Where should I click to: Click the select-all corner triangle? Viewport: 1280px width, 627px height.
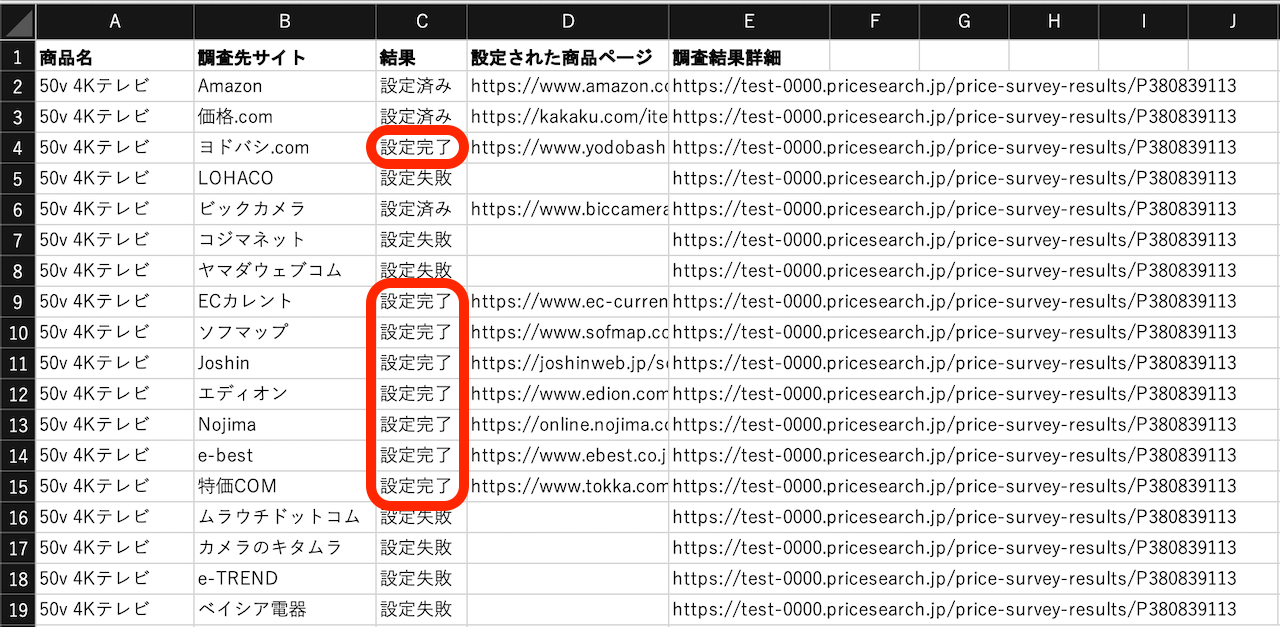[18, 21]
